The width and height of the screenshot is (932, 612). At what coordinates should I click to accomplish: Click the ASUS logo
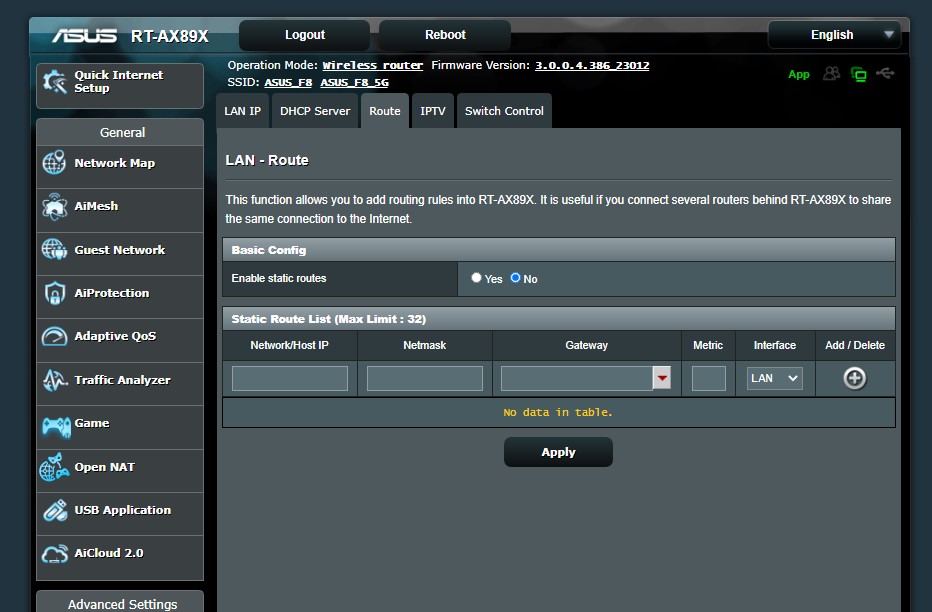click(84, 36)
